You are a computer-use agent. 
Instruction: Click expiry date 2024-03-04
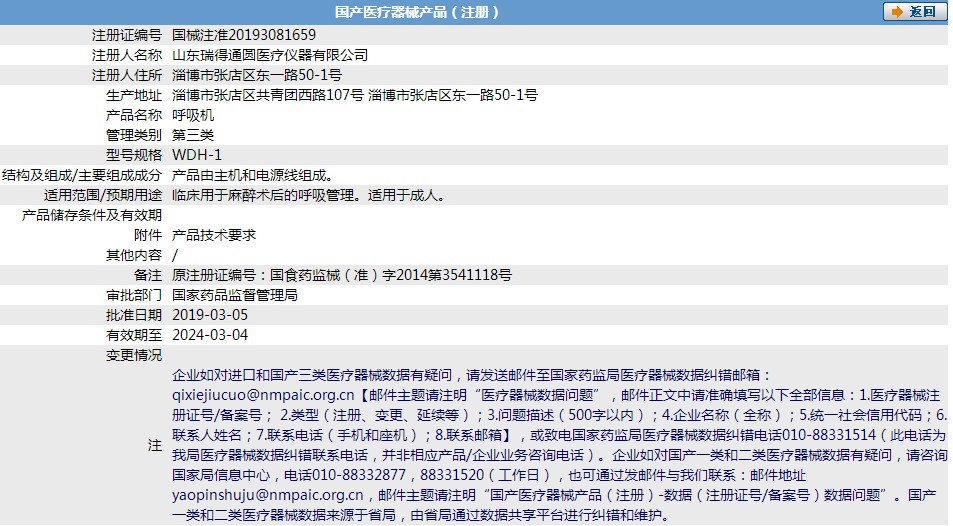pyautogui.click(x=210, y=336)
